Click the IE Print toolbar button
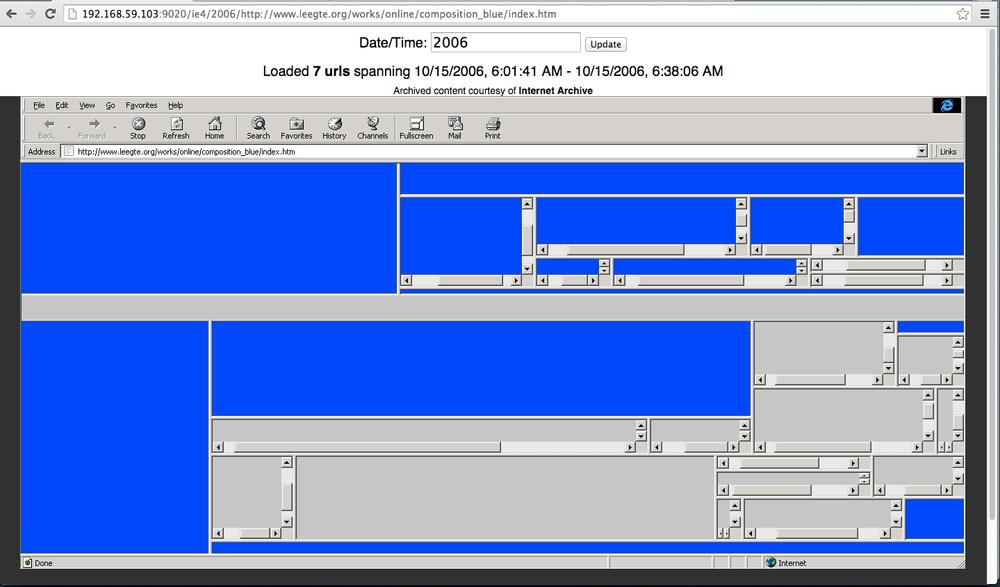The image size is (1000, 587). pos(492,128)
